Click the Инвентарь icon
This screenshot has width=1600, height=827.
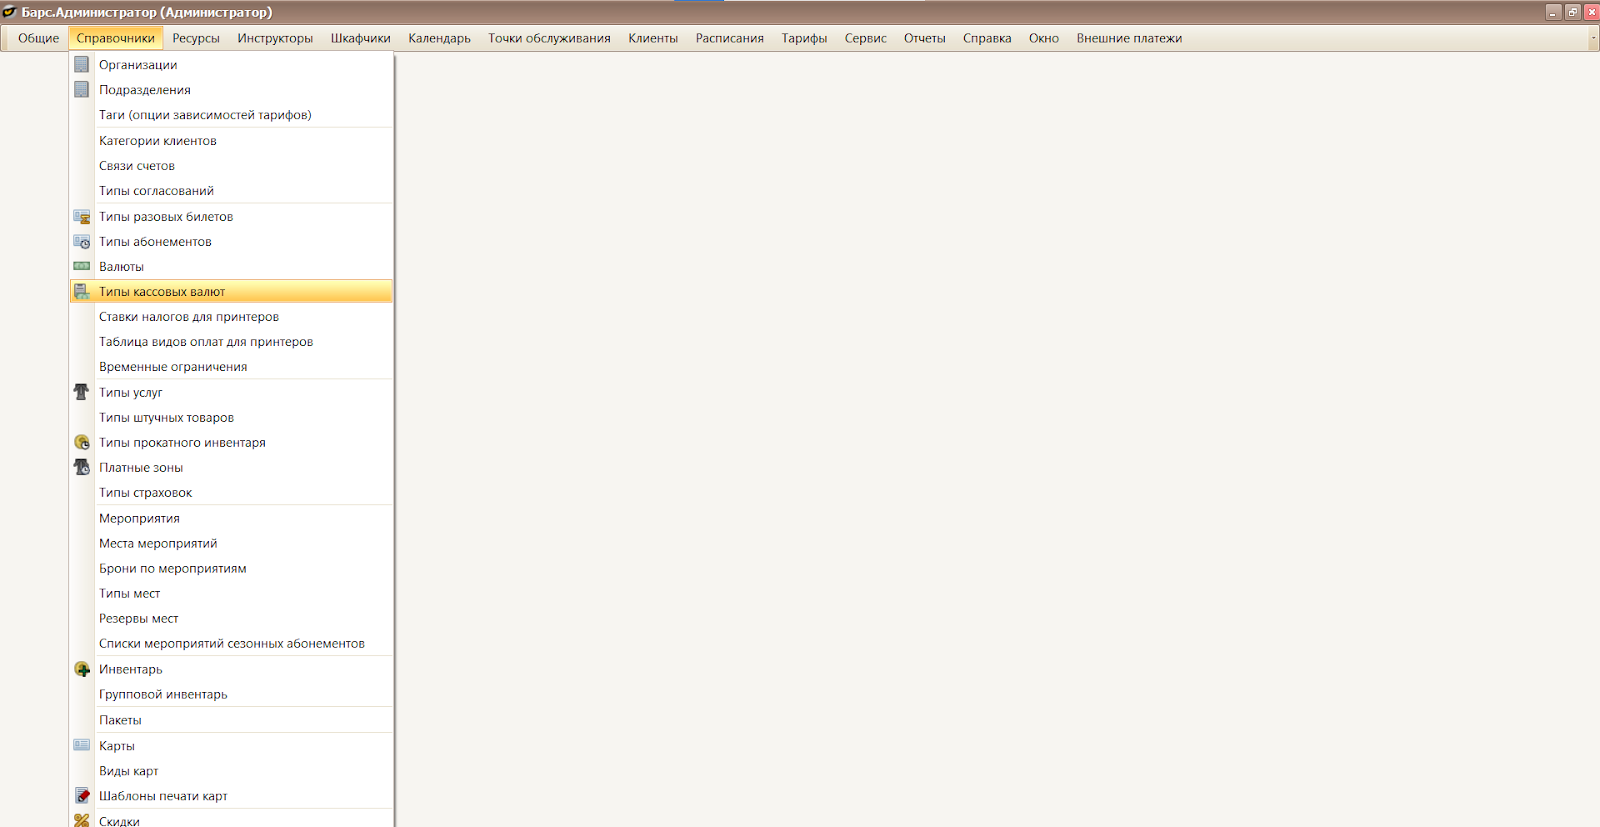click(82, 670)
